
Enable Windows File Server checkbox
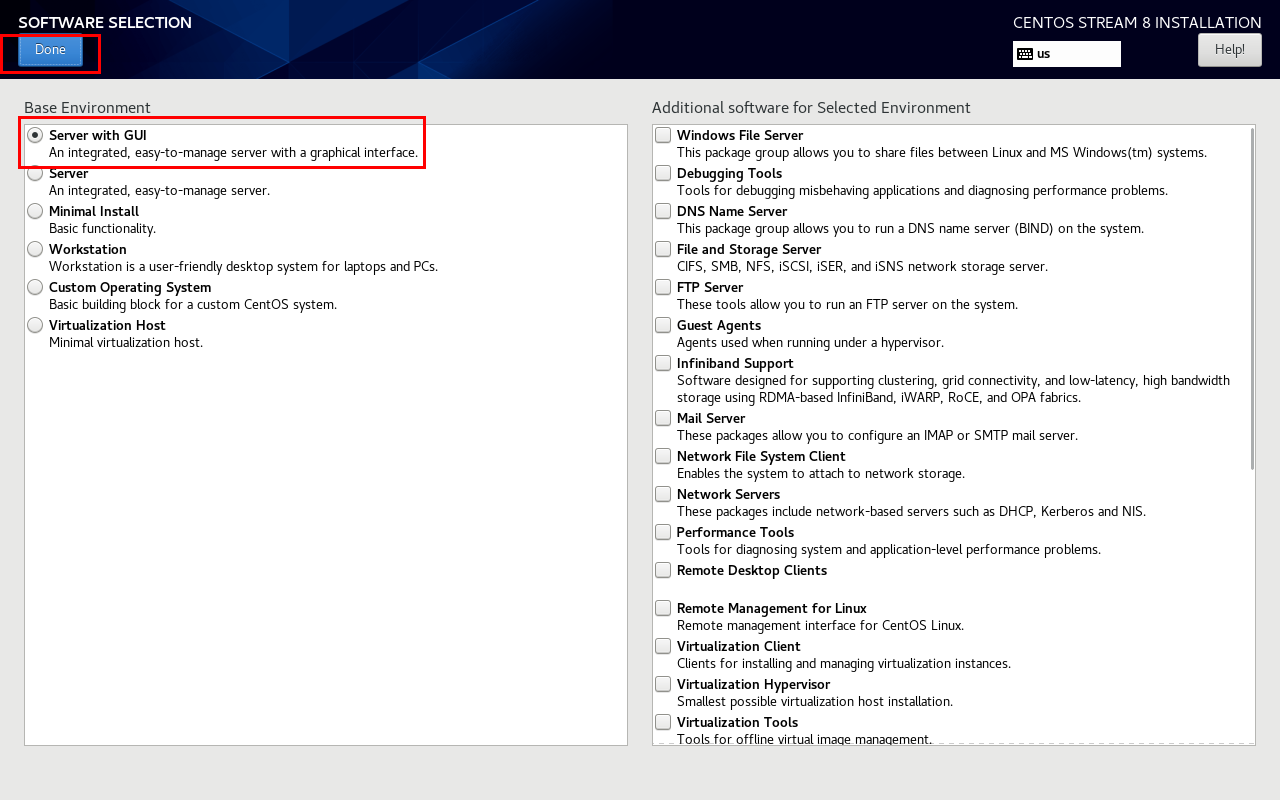(663, 135)
